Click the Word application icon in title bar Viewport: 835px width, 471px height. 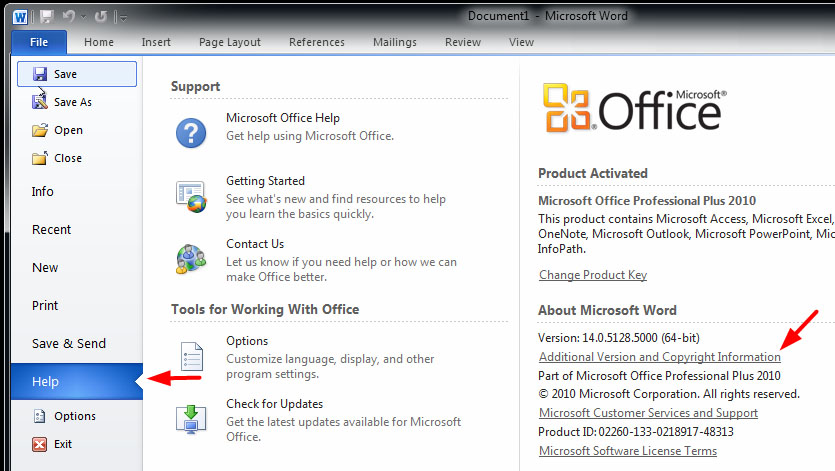point(20,17)
